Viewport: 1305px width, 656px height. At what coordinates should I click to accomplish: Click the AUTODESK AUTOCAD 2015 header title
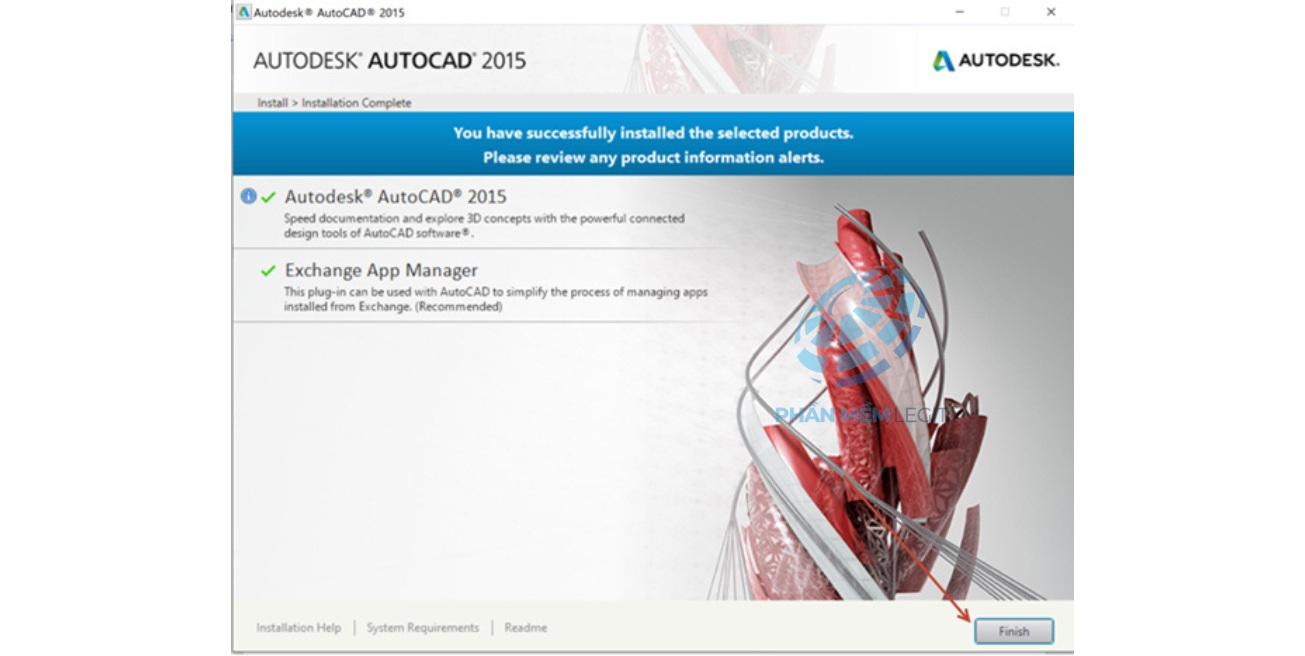click(x=389, y=60)
